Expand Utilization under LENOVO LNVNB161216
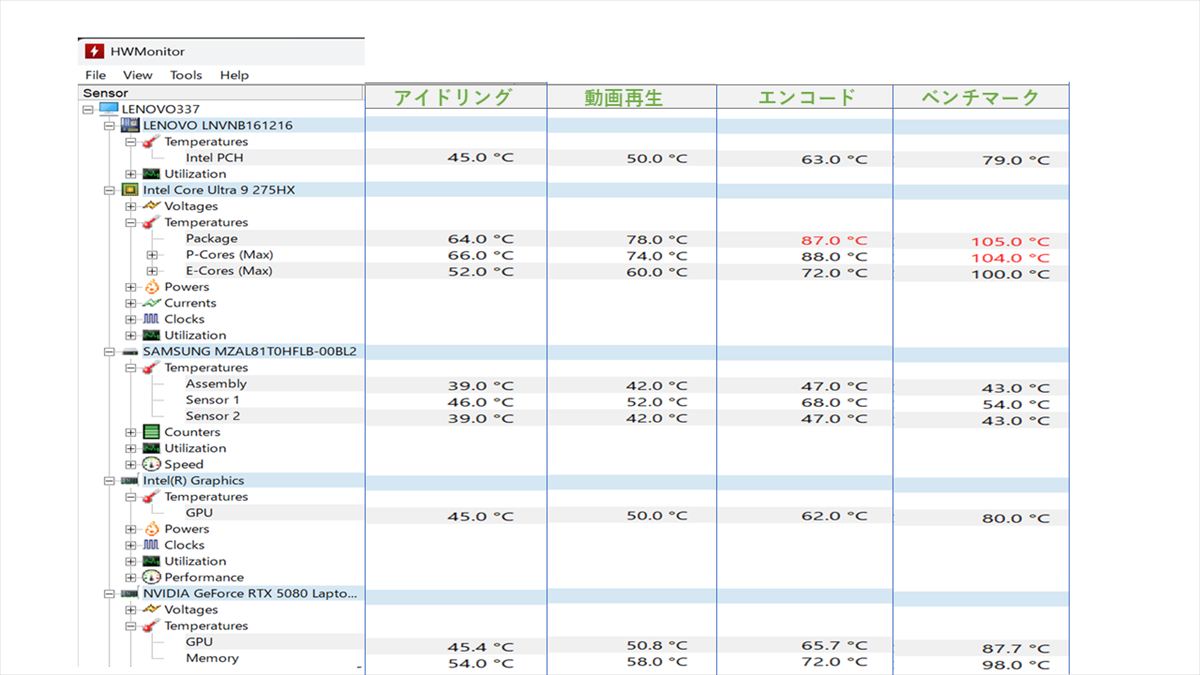Image resolution: width=1200 pixels, height=675 pixels. (131, 174)
